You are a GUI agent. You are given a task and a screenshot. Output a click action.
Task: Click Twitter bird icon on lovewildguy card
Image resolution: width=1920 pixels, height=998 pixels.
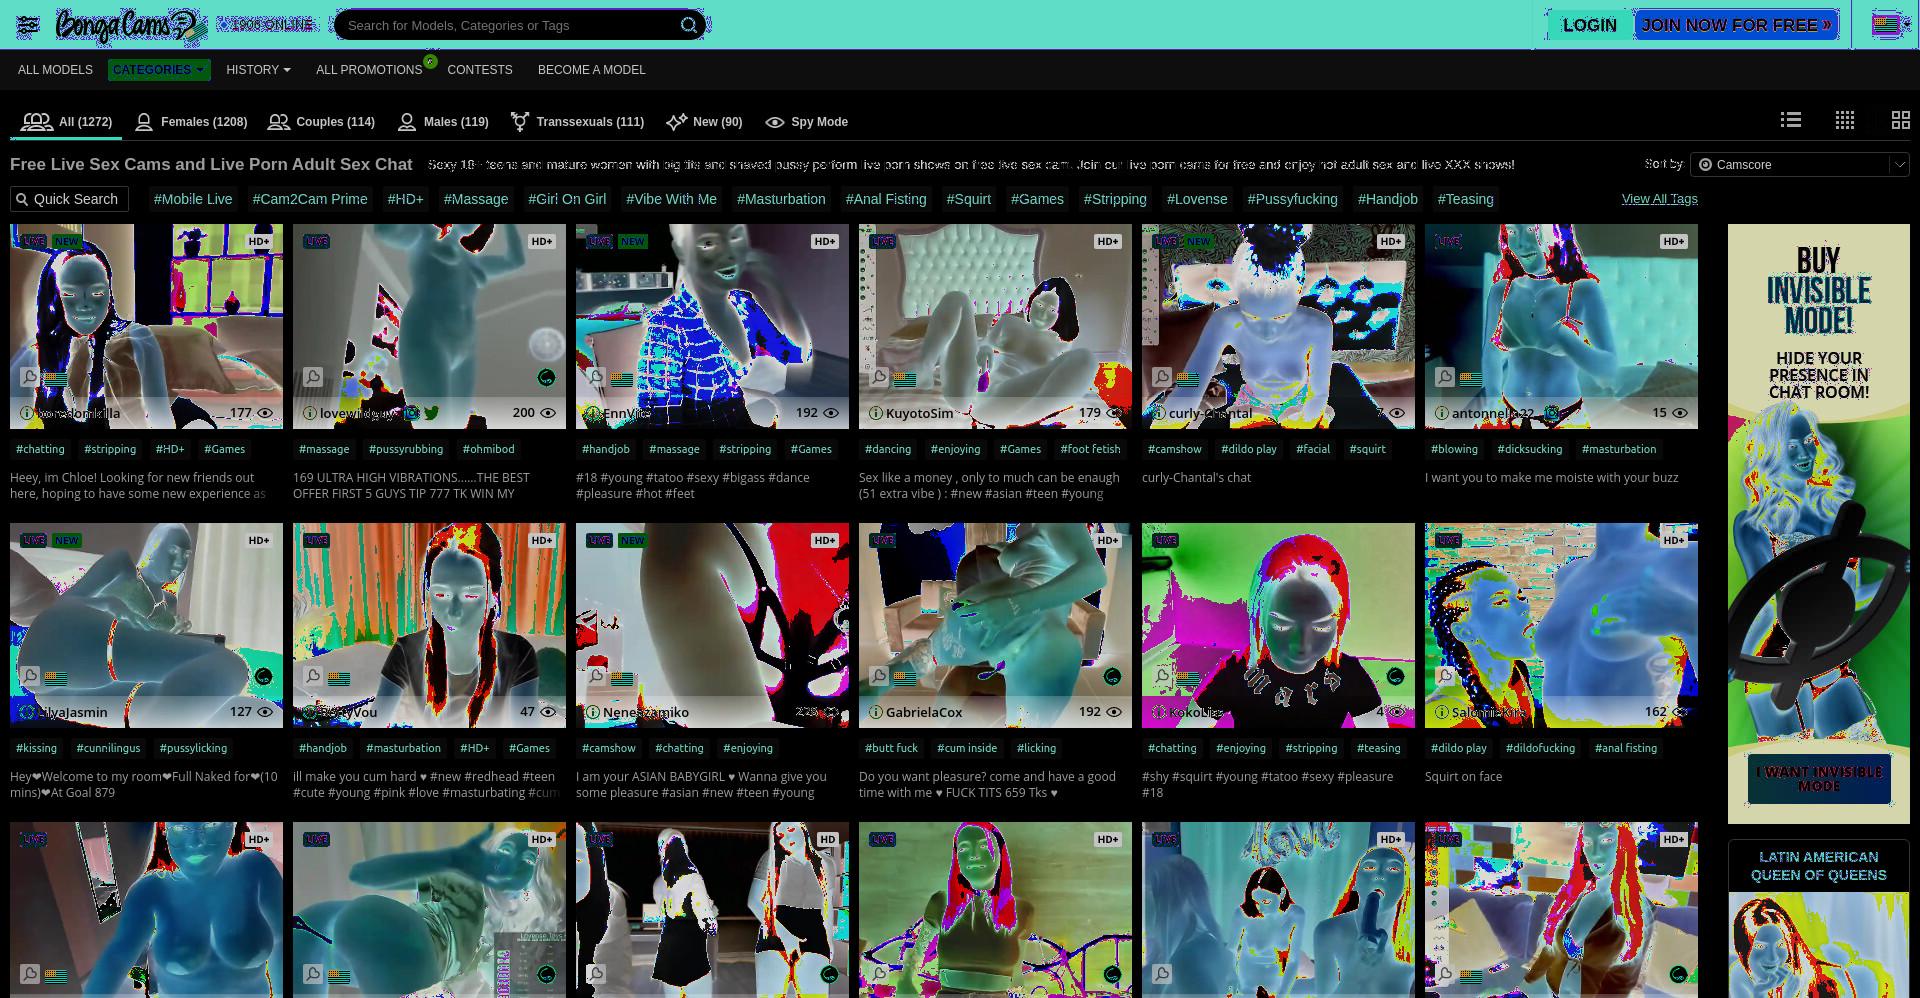[431, 413]
